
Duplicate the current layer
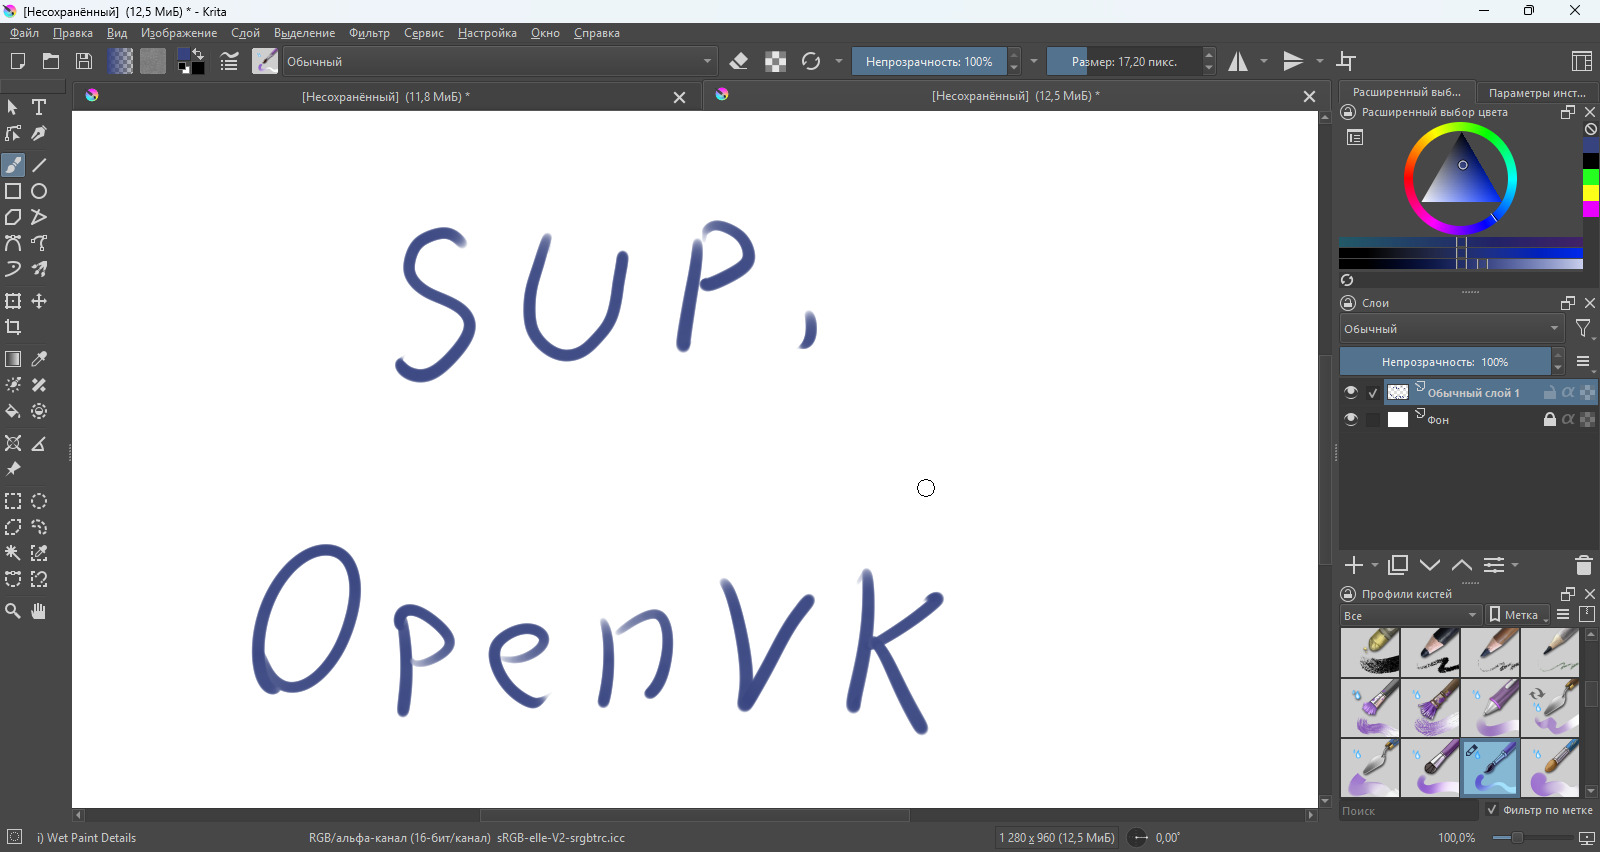[1398, 565]
